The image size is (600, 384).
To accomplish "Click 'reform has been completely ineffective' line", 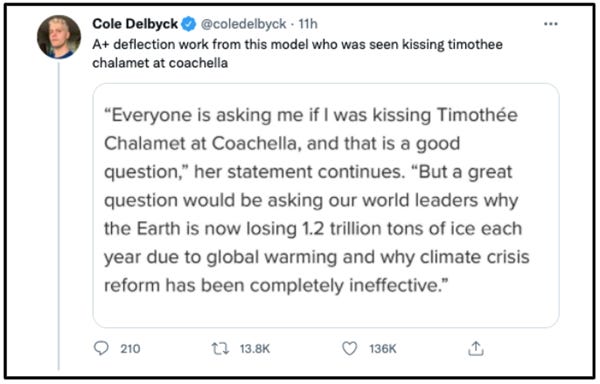I will (276, 285).
